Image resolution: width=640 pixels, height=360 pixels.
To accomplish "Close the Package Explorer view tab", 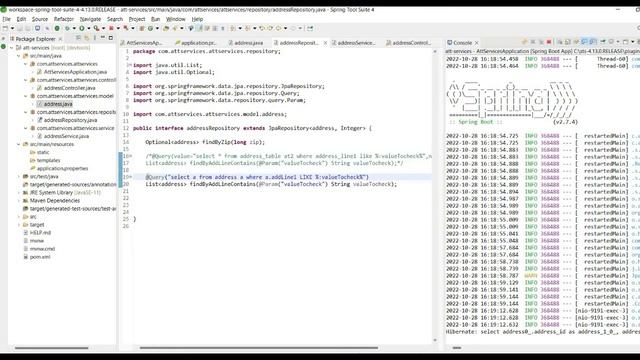I will tap(60, 39).
